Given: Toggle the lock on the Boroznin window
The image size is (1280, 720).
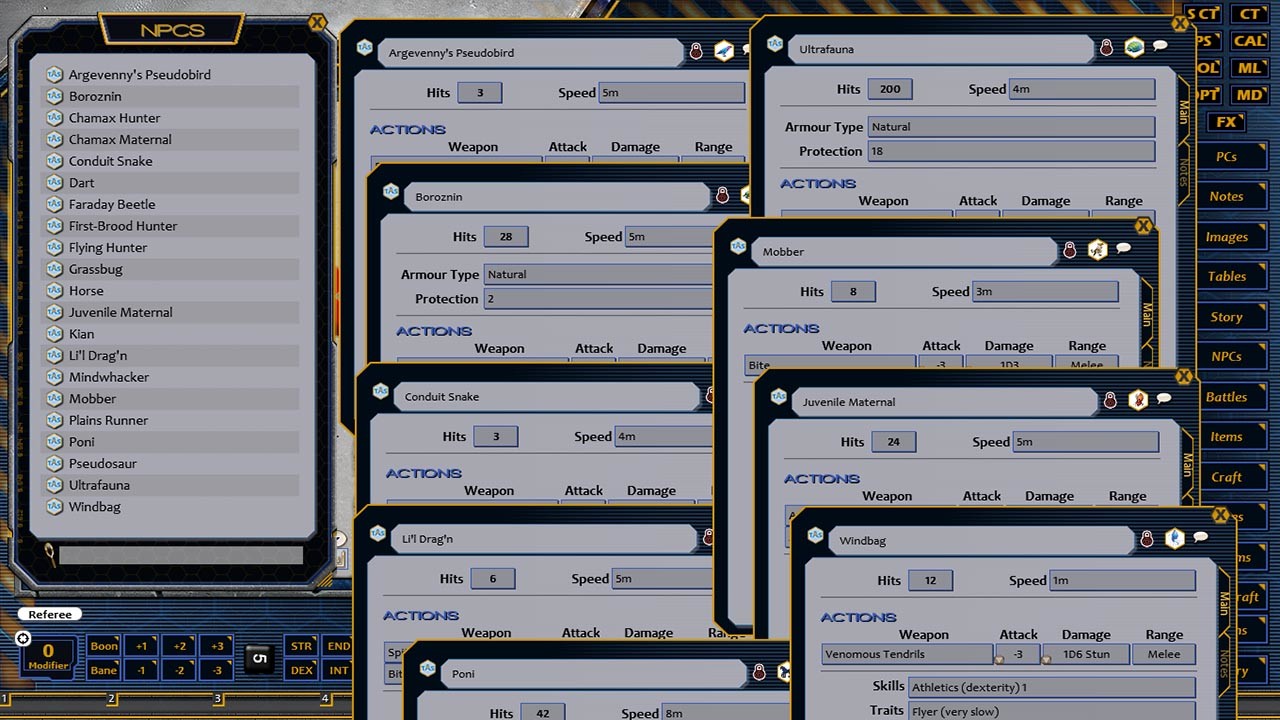Looking at the screenshot, I should pos(725,196).
